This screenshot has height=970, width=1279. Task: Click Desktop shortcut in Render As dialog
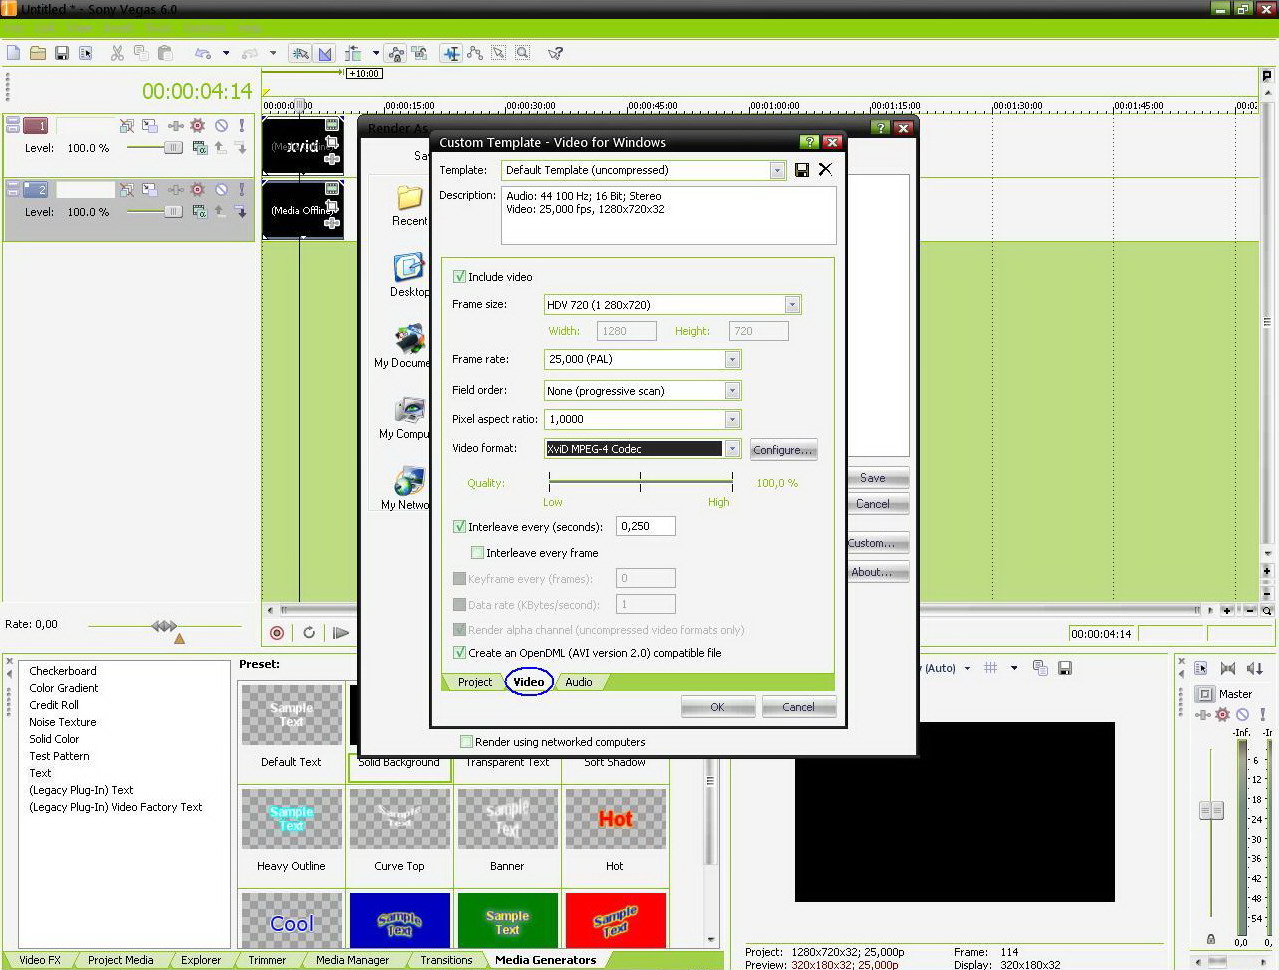coord(409,275)
